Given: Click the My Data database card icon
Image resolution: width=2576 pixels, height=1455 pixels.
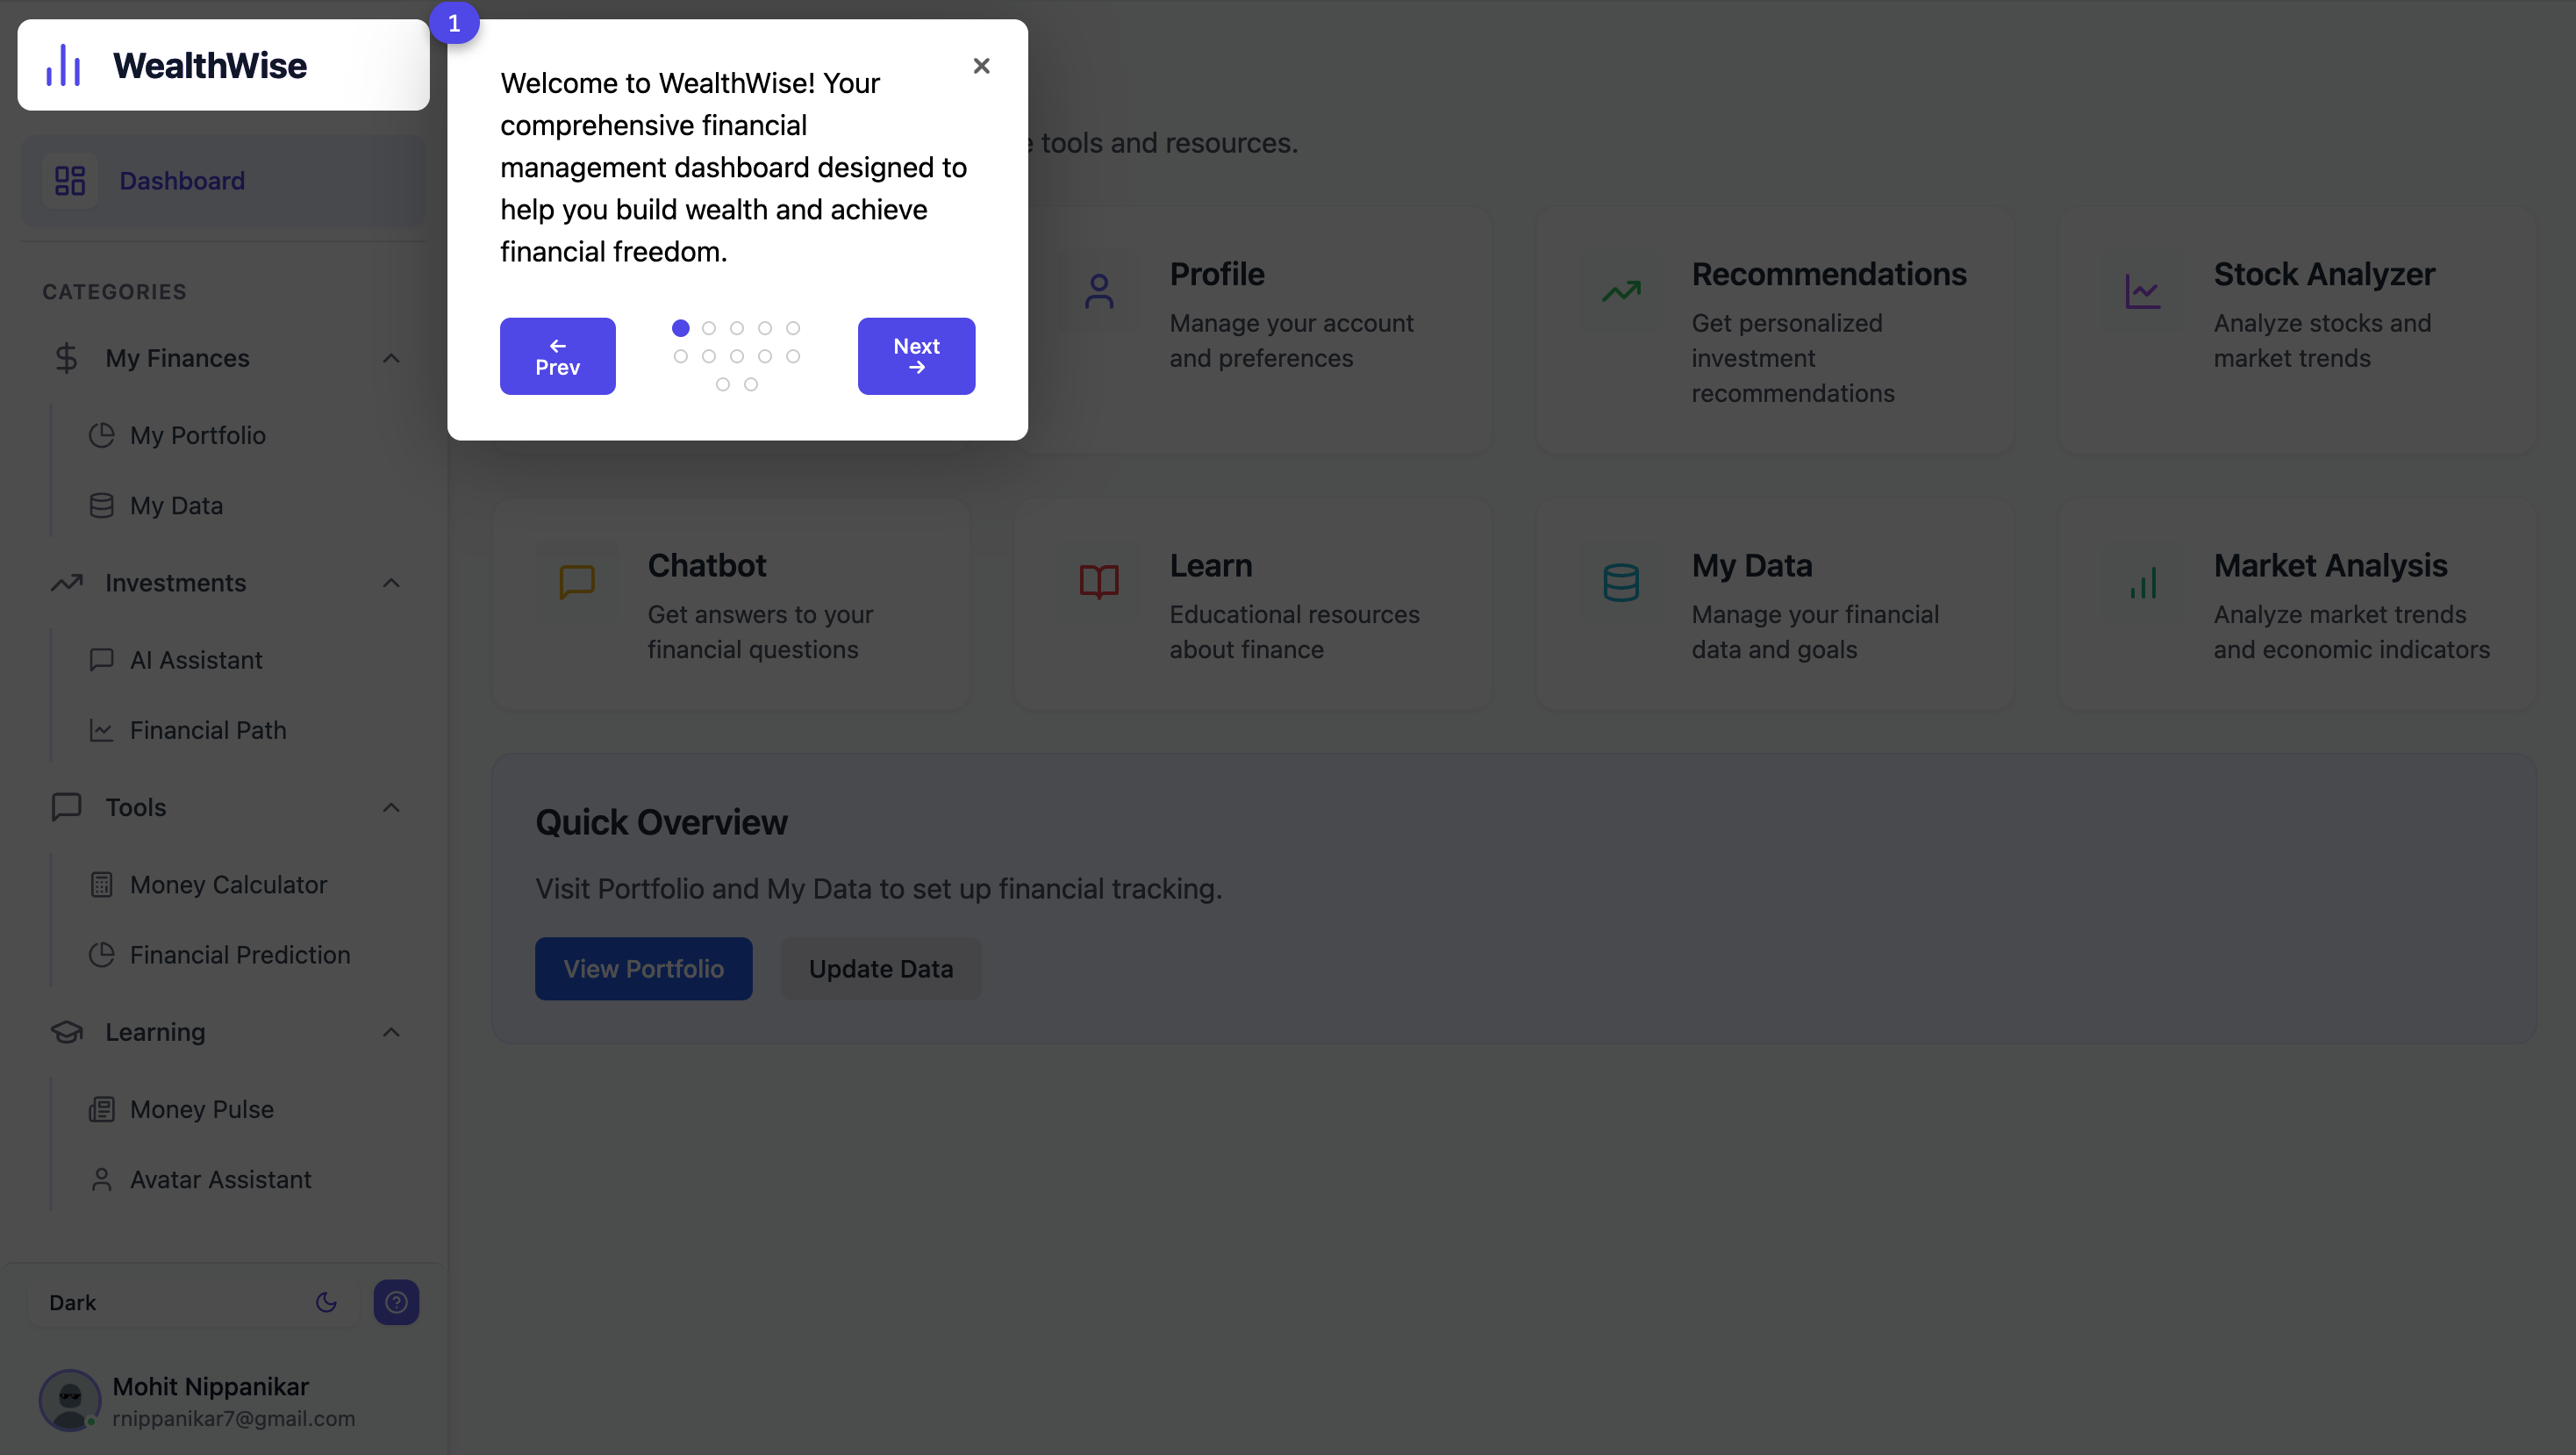Looking at the screenshot, I should (1620, 582).
